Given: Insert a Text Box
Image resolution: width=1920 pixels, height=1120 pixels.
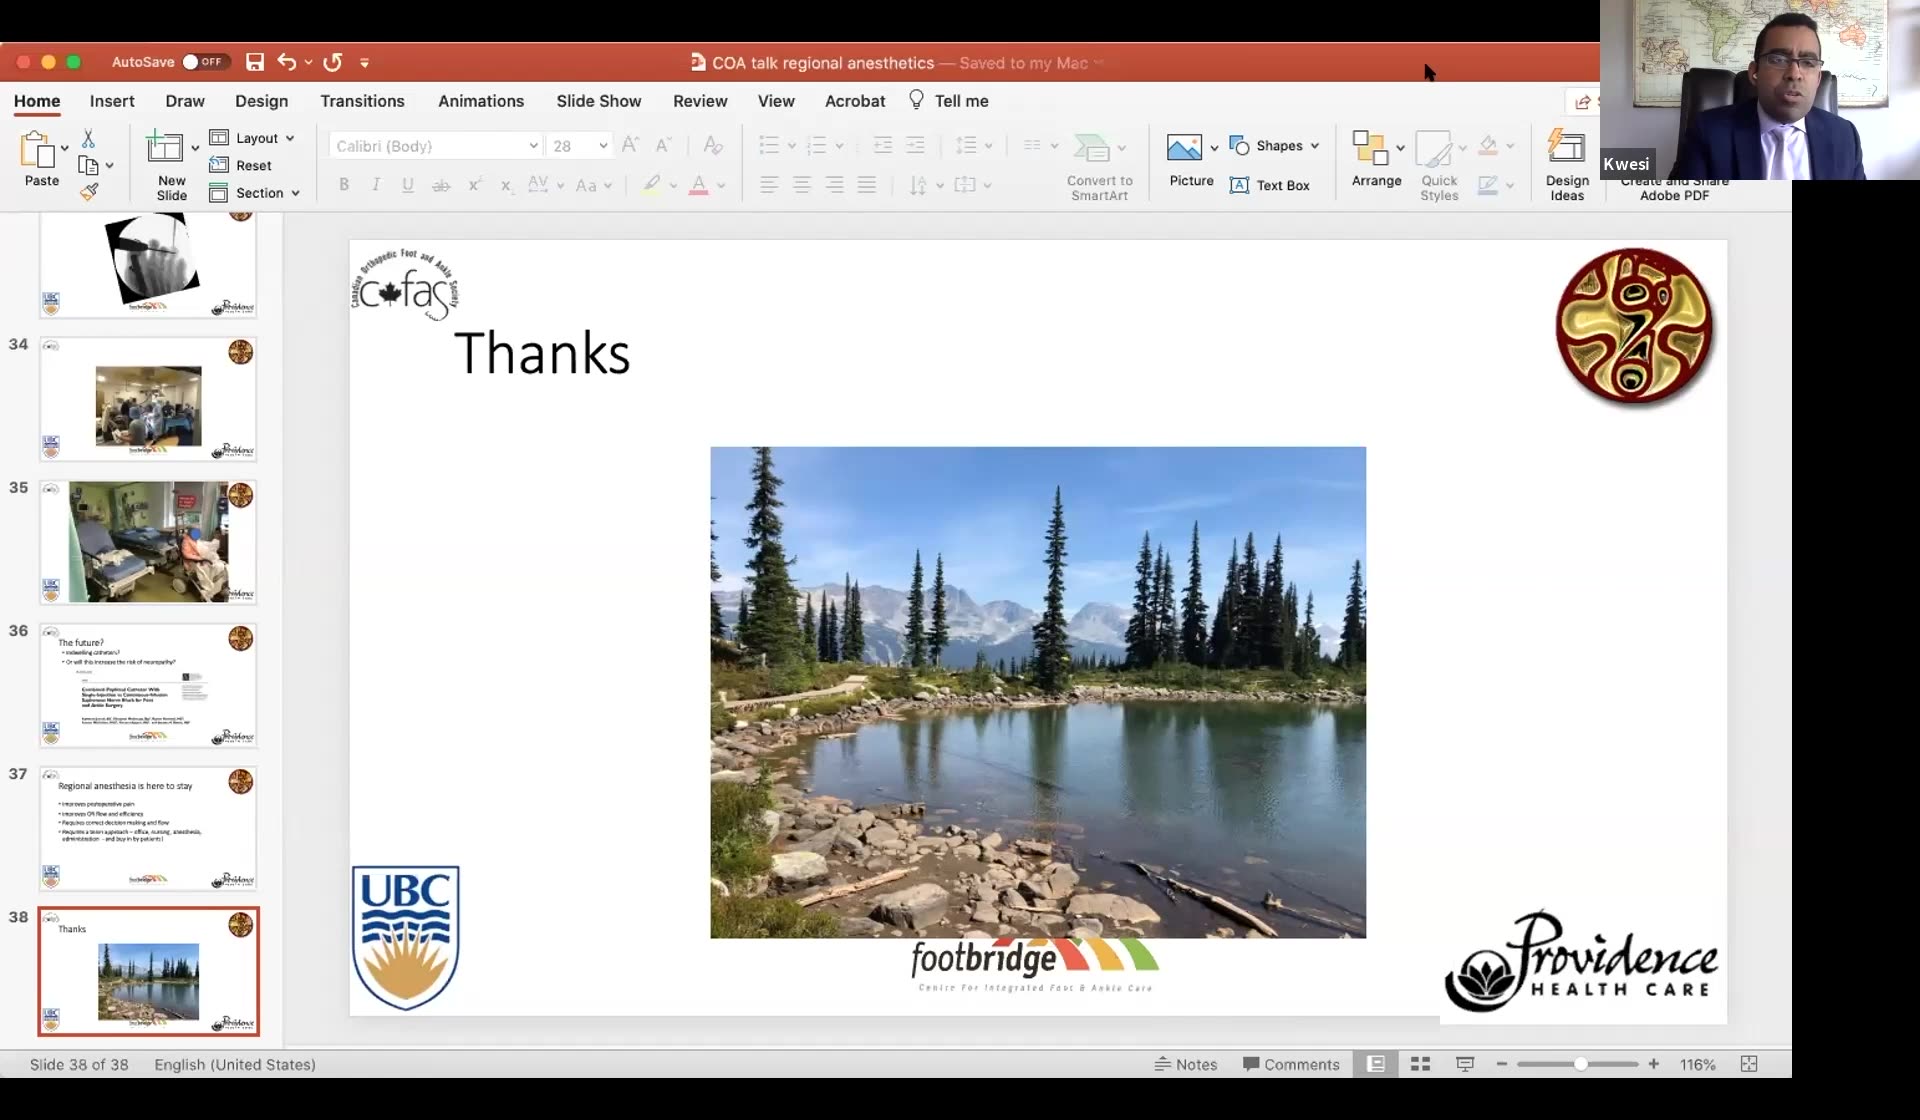Looking at the screenshot, I should coord(1270,186).
